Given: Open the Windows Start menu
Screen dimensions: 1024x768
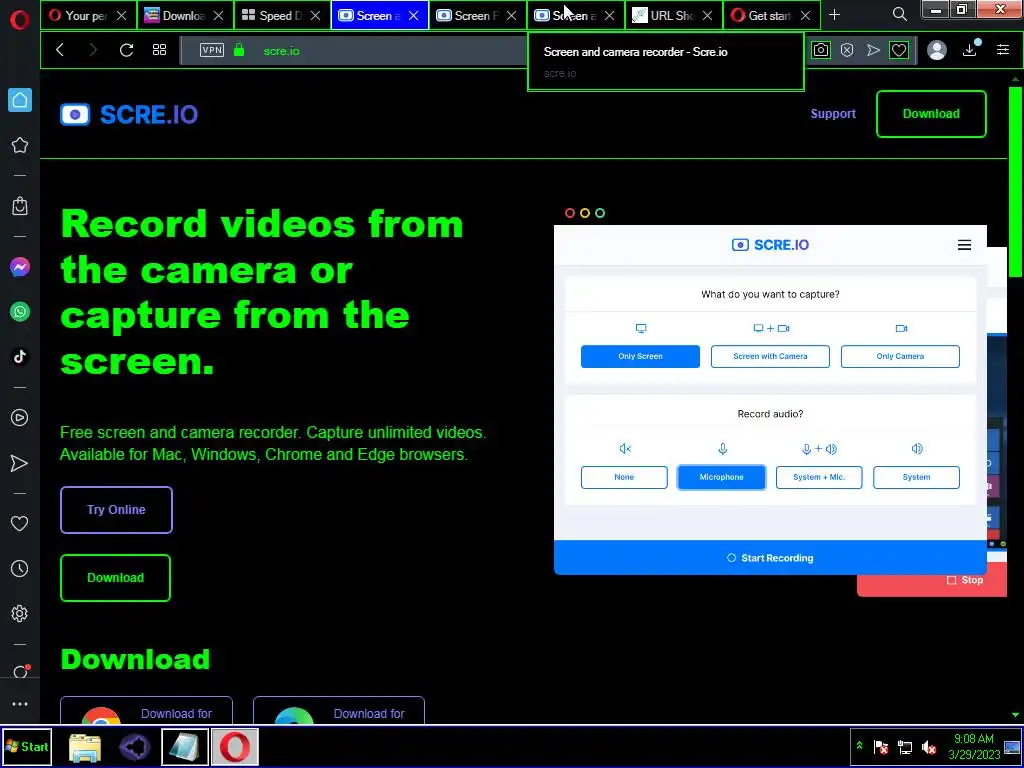Looking at the screenshot, I should pyautogui.click(x=27, y=746).
